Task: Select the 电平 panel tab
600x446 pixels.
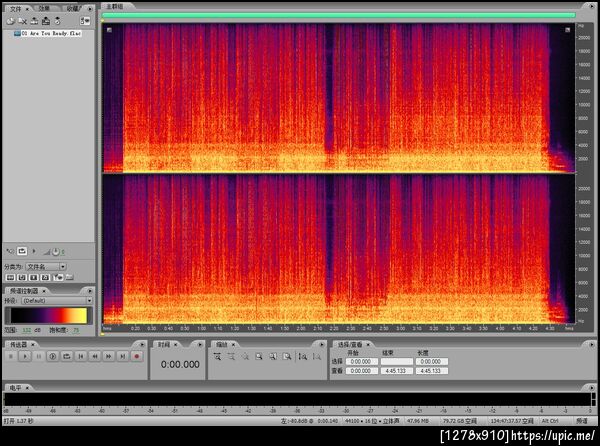Action: 16,388
